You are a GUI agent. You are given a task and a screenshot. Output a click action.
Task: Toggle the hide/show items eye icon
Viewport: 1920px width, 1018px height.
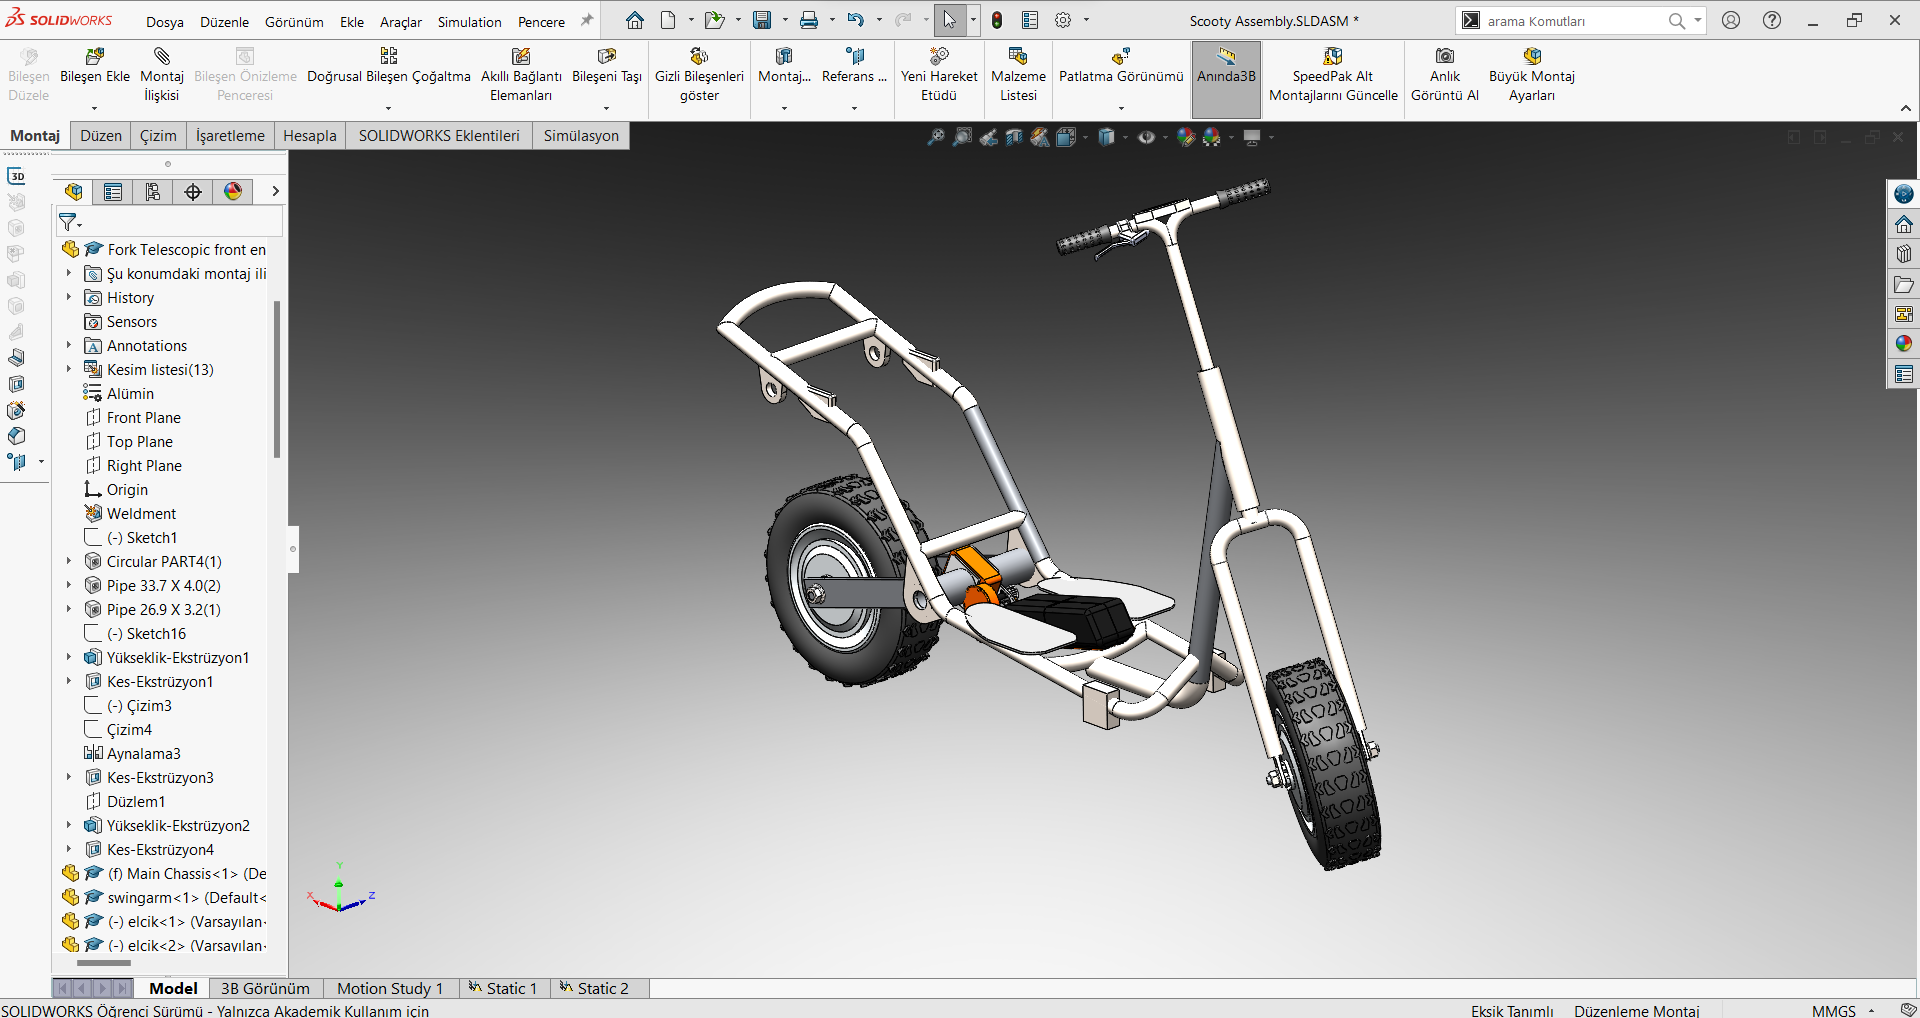coord(1146,138)
